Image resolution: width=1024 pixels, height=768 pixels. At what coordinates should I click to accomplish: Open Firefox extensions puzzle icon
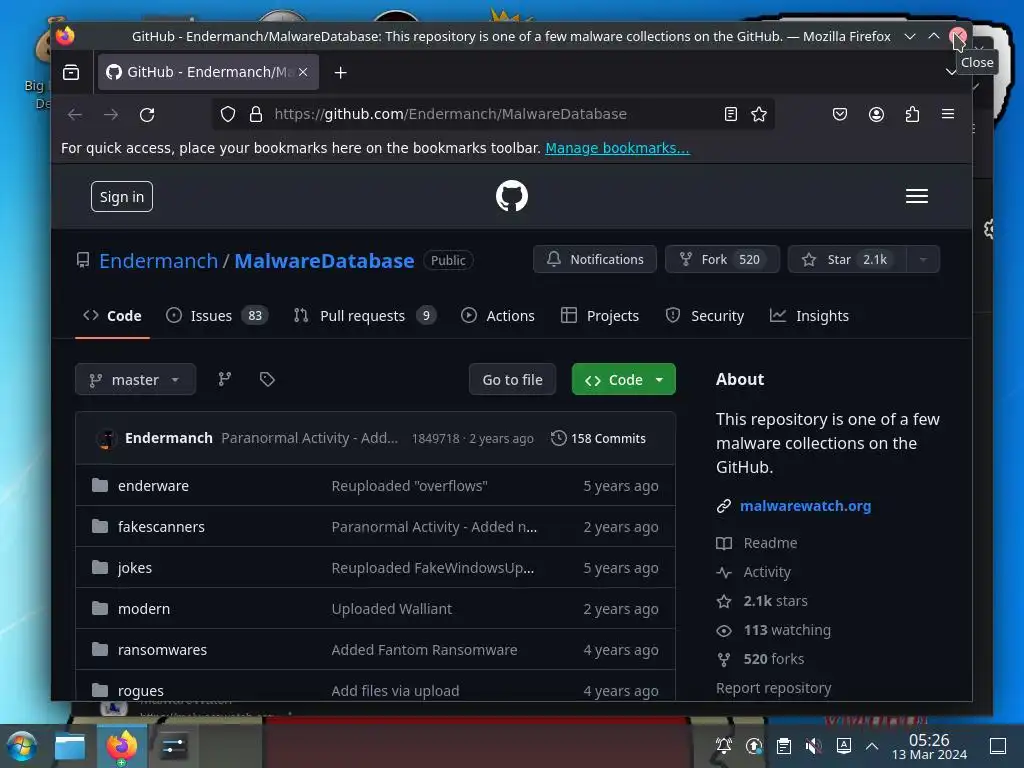click(912, 114)
